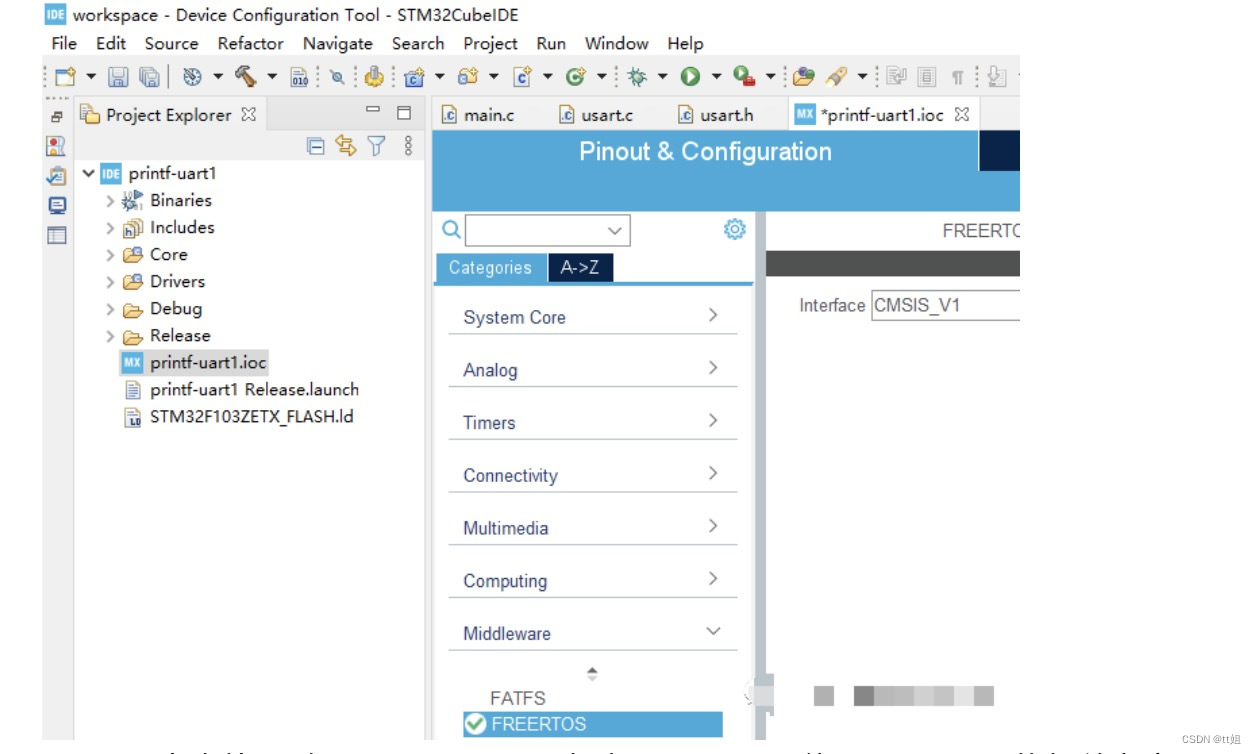Click the Collapse All icon in Project Explorer
Screen dimensions: 1256x754
[x=316, y=146]
